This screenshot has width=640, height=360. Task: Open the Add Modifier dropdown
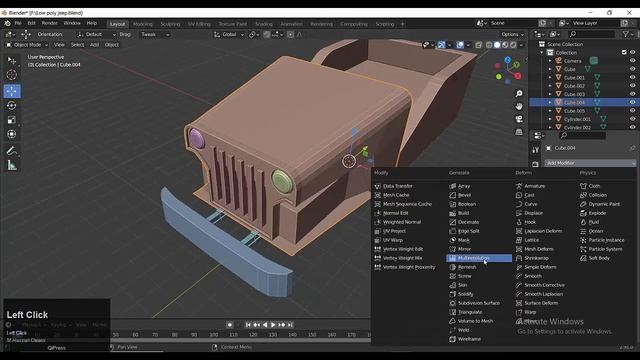tap(590, 163)
